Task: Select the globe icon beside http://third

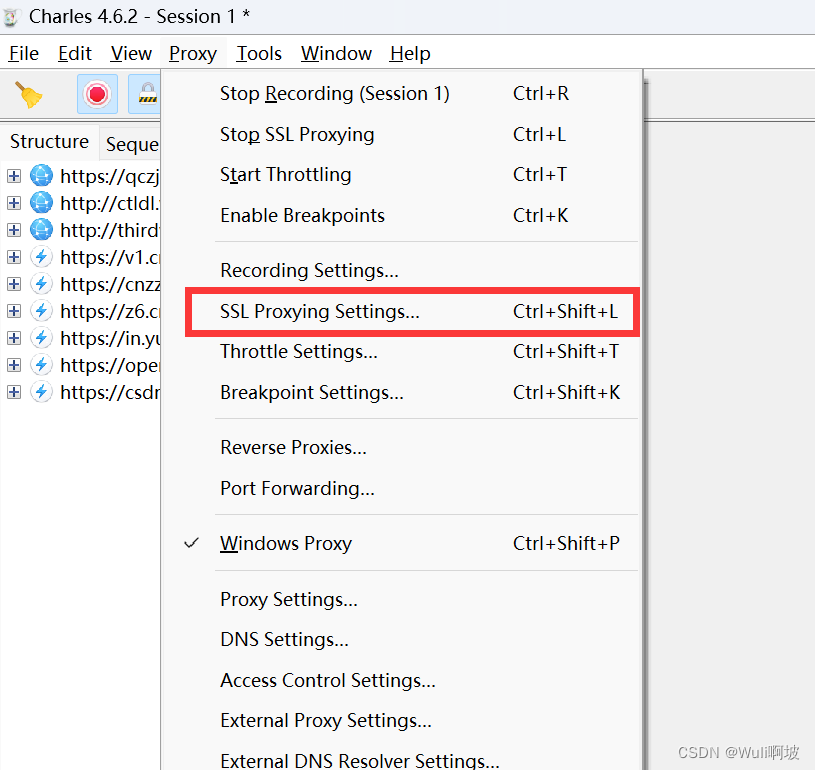Action: [x=42, y=230]
